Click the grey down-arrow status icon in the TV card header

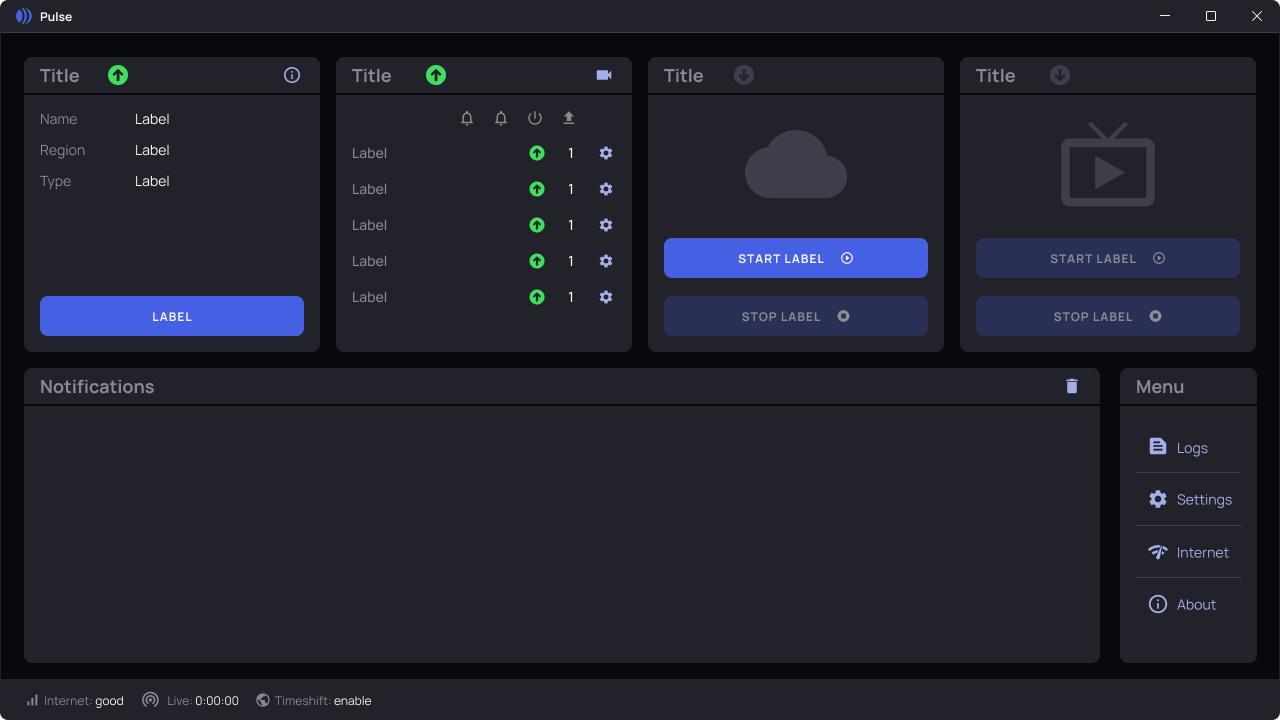[1060, 75]
